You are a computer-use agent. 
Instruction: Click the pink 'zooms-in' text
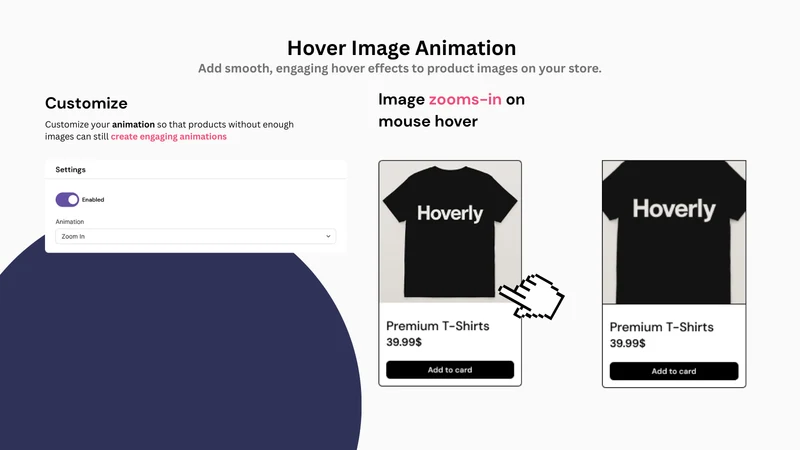[x=465, y=99]
